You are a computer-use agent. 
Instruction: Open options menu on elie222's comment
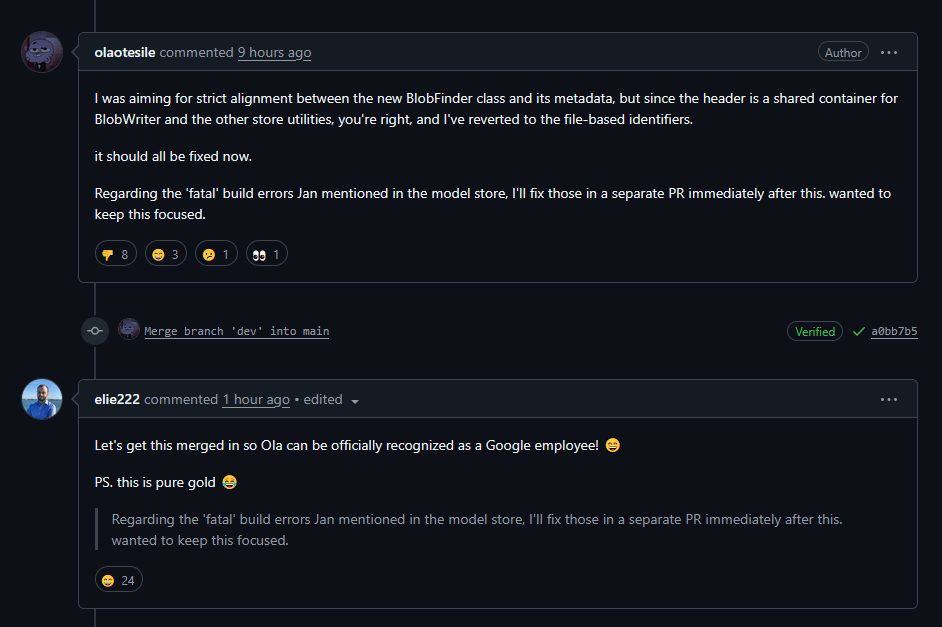click(889, 399)
